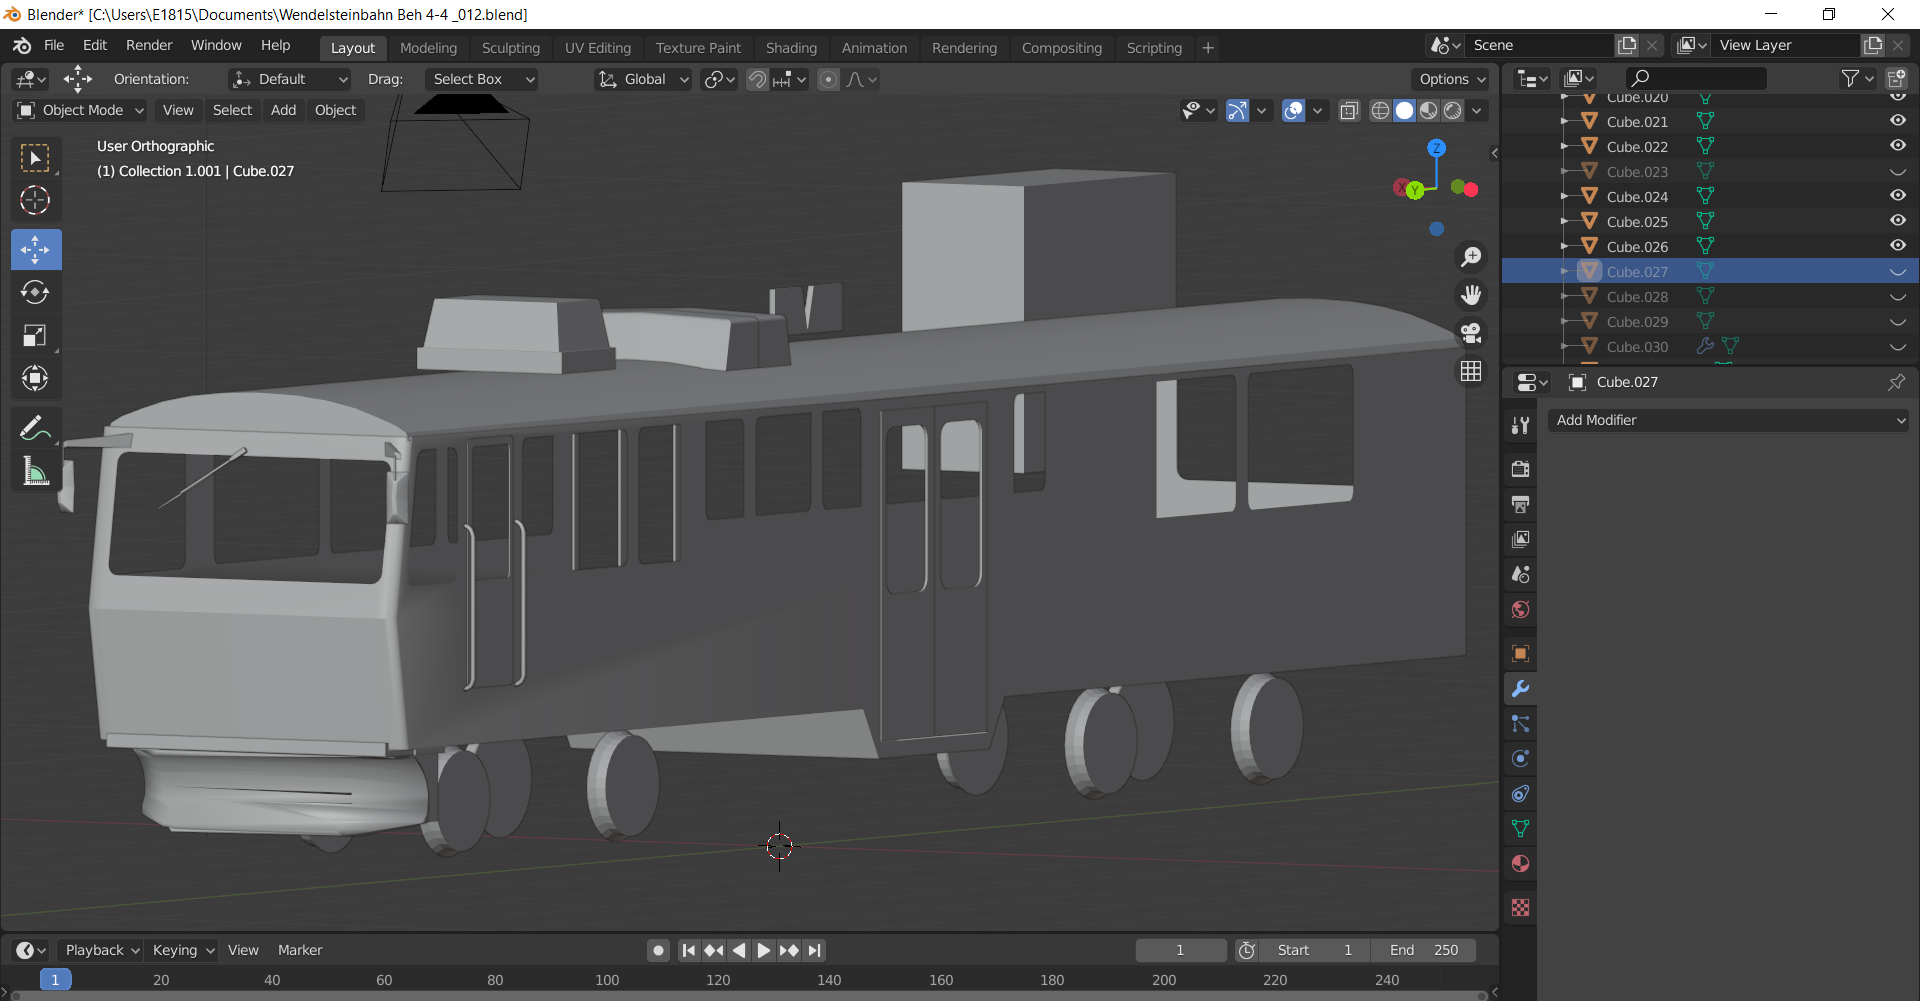Open the Render menu

[149, 45]
